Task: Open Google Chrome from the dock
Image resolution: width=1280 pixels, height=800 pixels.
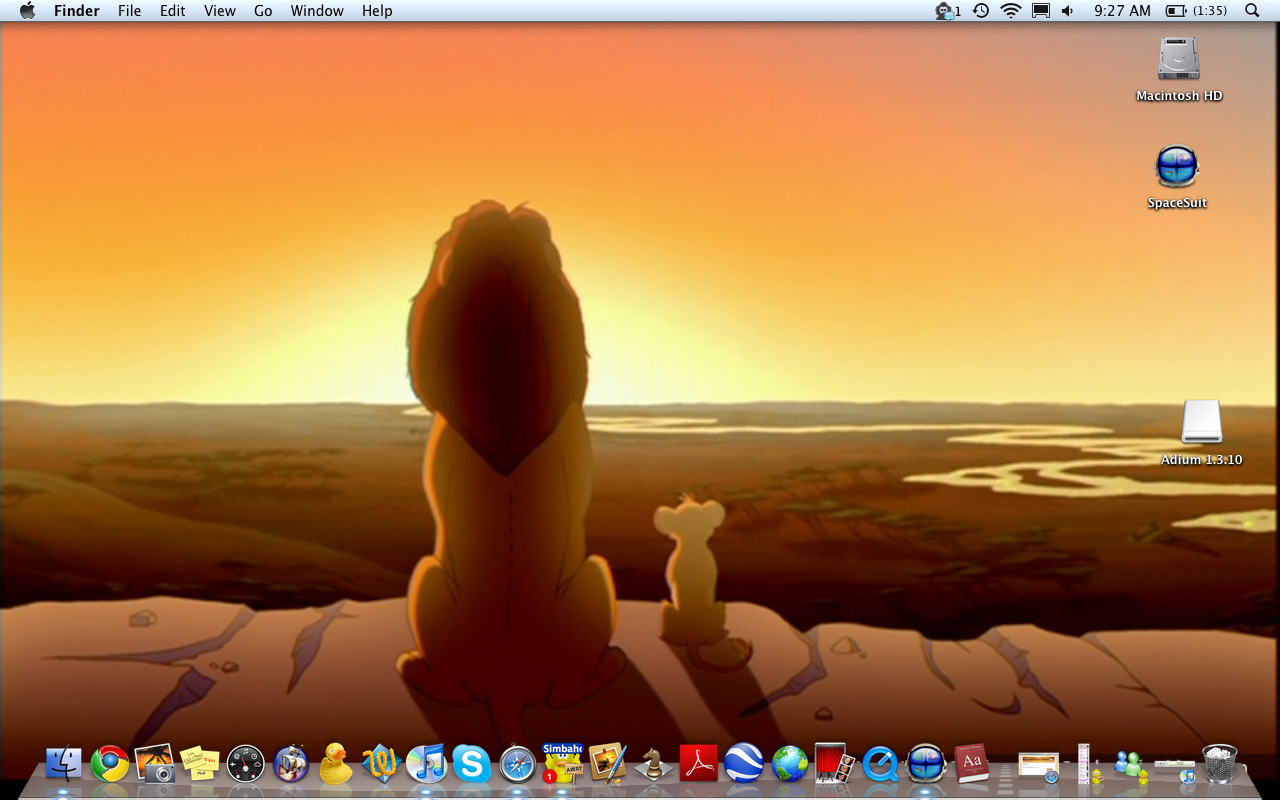Action: [x=110, y=764]
